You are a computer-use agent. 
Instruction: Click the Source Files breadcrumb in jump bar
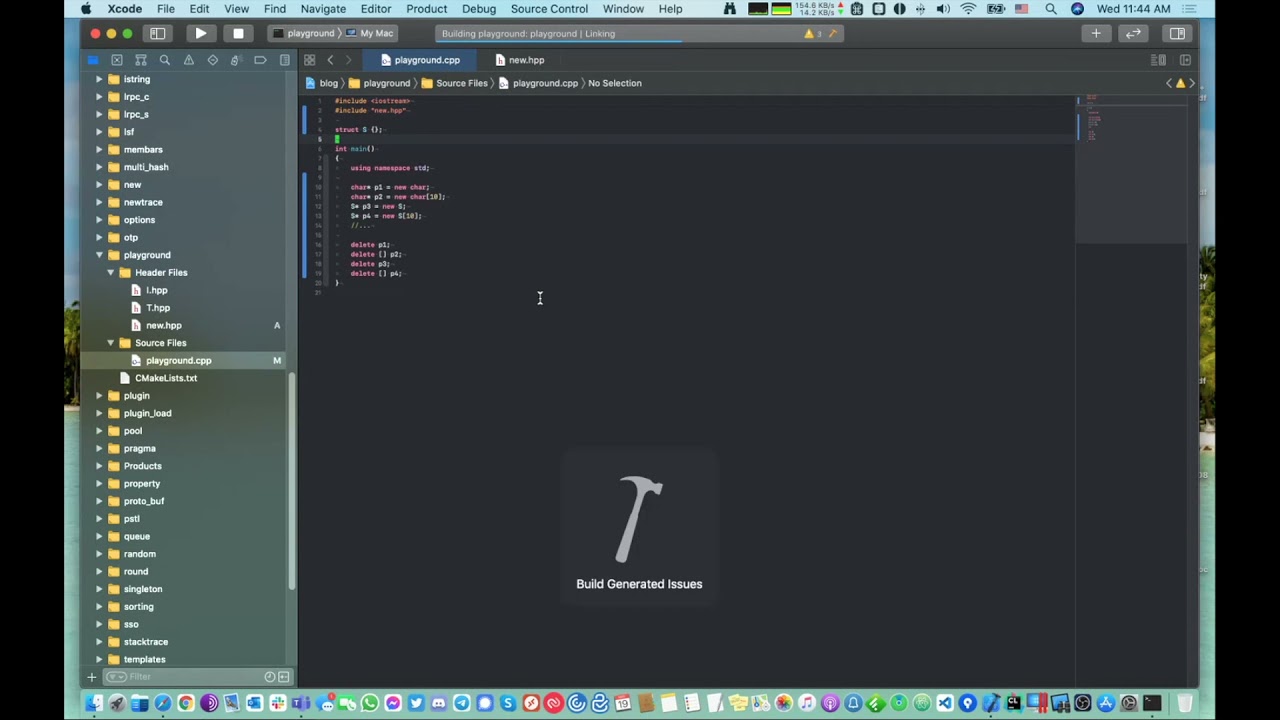[454, 83]
